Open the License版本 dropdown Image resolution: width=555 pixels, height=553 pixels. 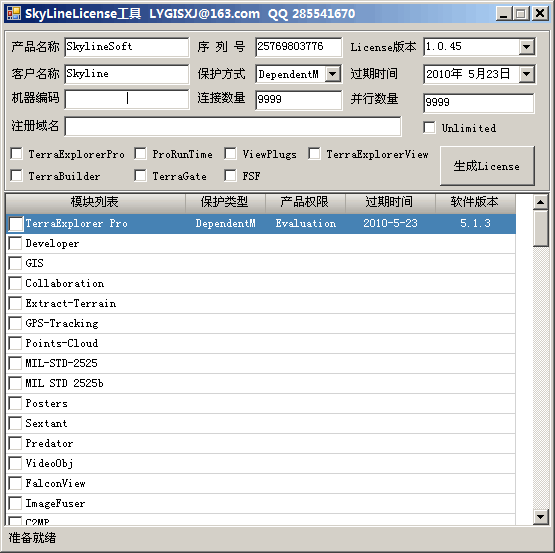[526, 47]
